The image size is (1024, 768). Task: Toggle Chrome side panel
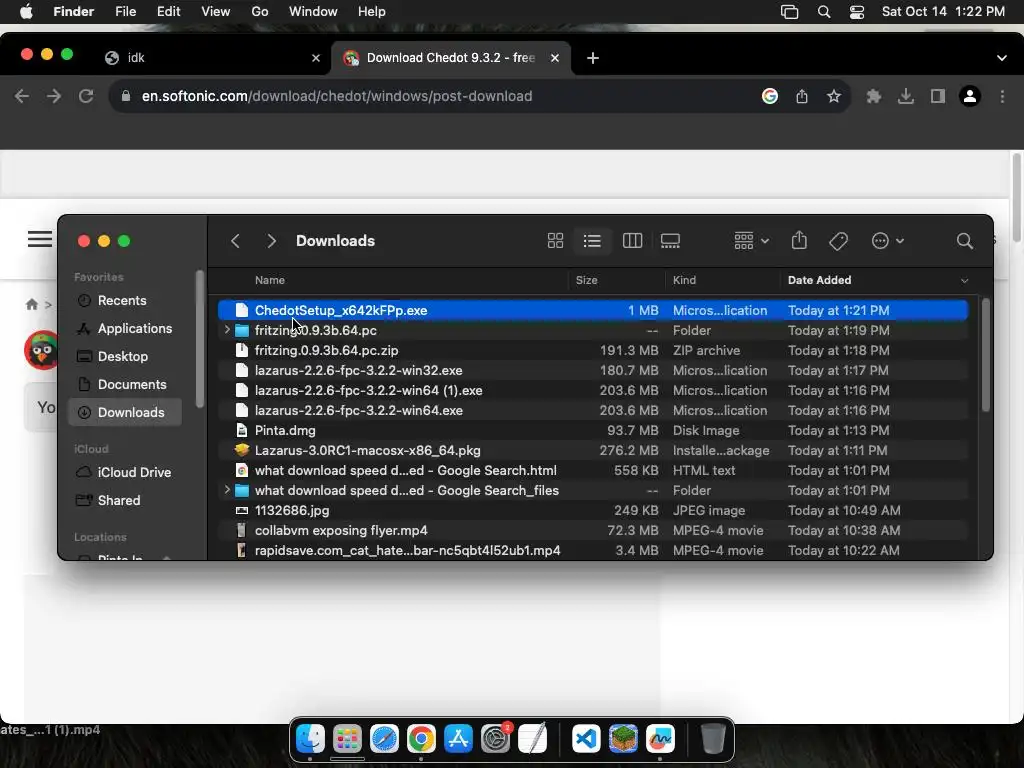[x=938, y=96]
